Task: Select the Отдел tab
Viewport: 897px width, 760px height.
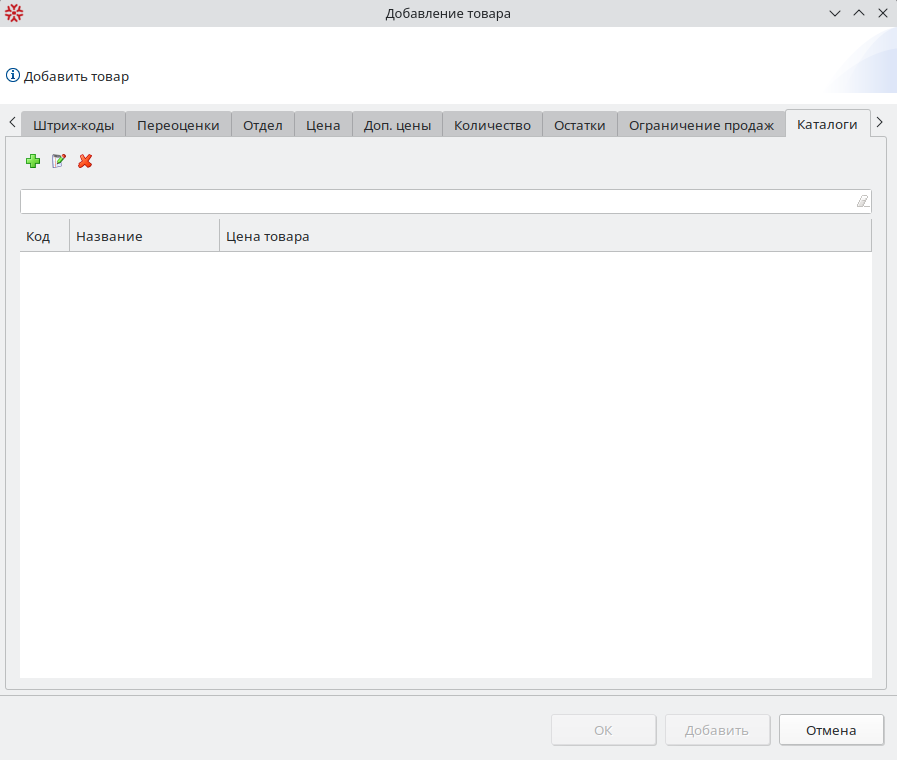Action: click(263, 125)
